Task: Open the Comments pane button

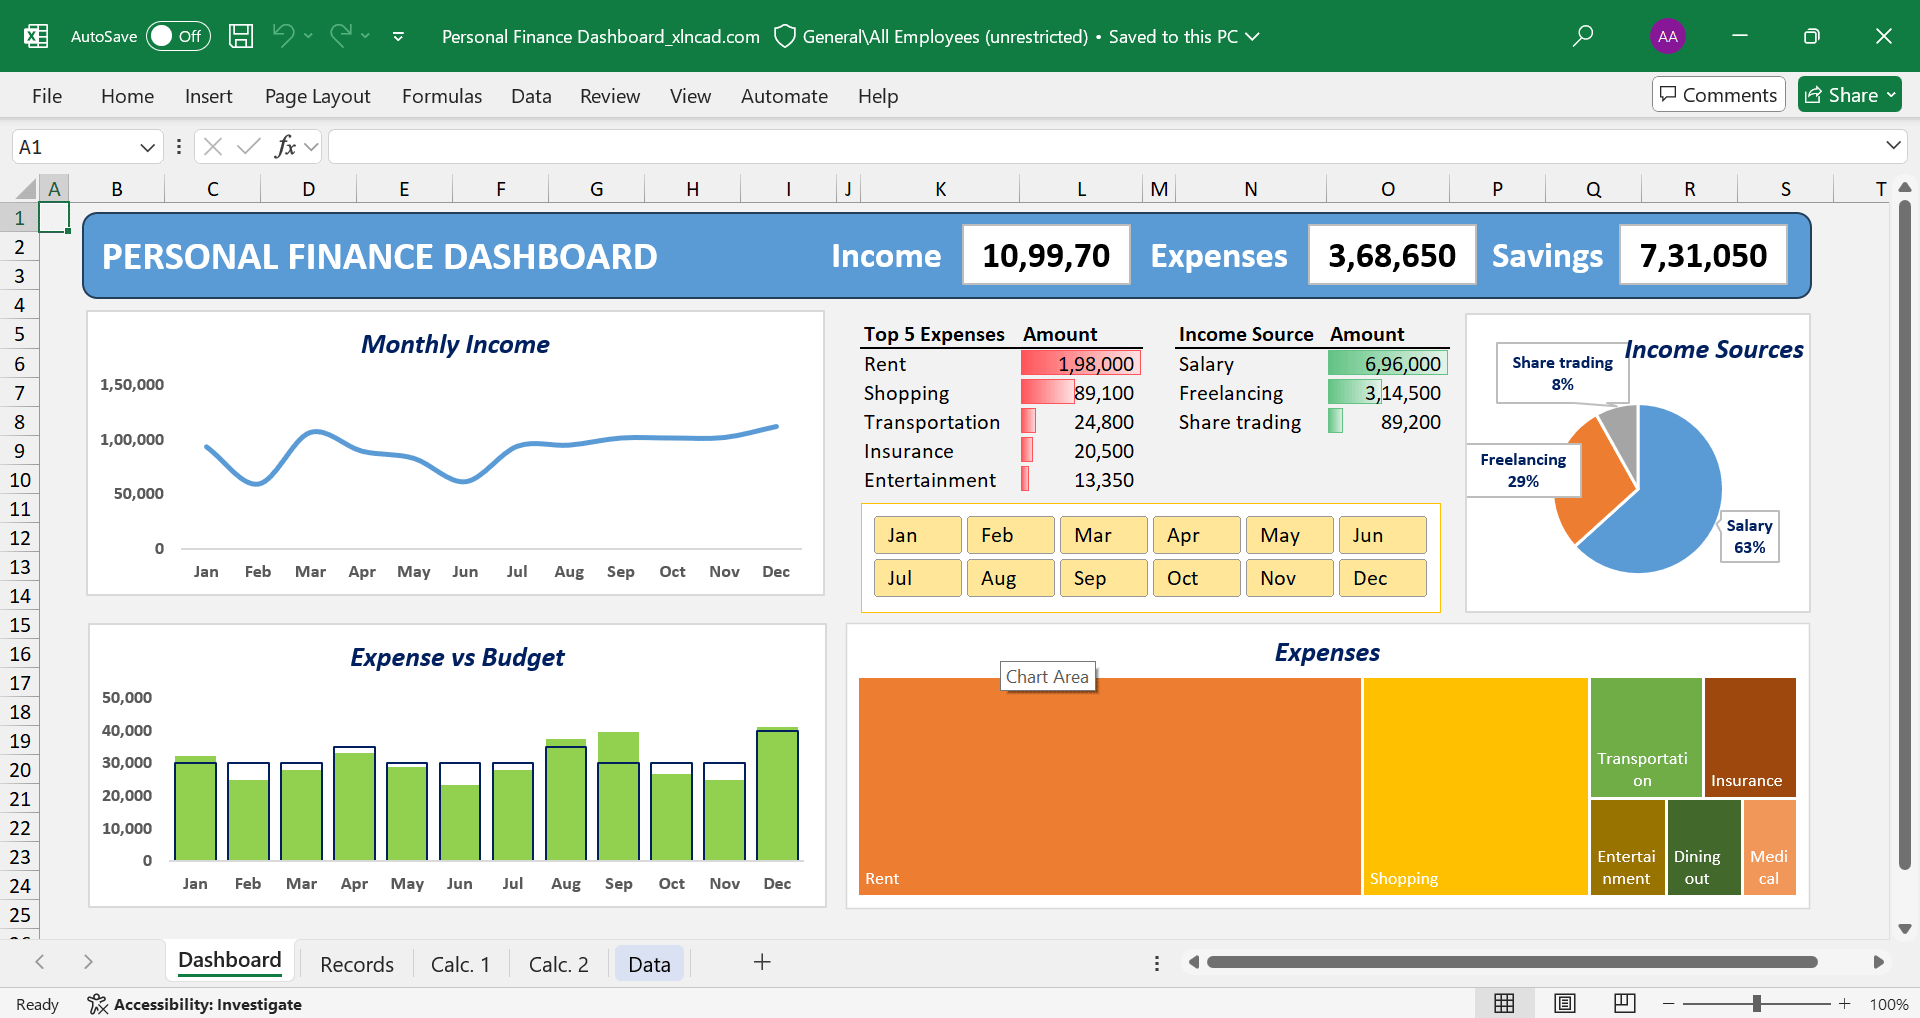Action: (1718, 95)
